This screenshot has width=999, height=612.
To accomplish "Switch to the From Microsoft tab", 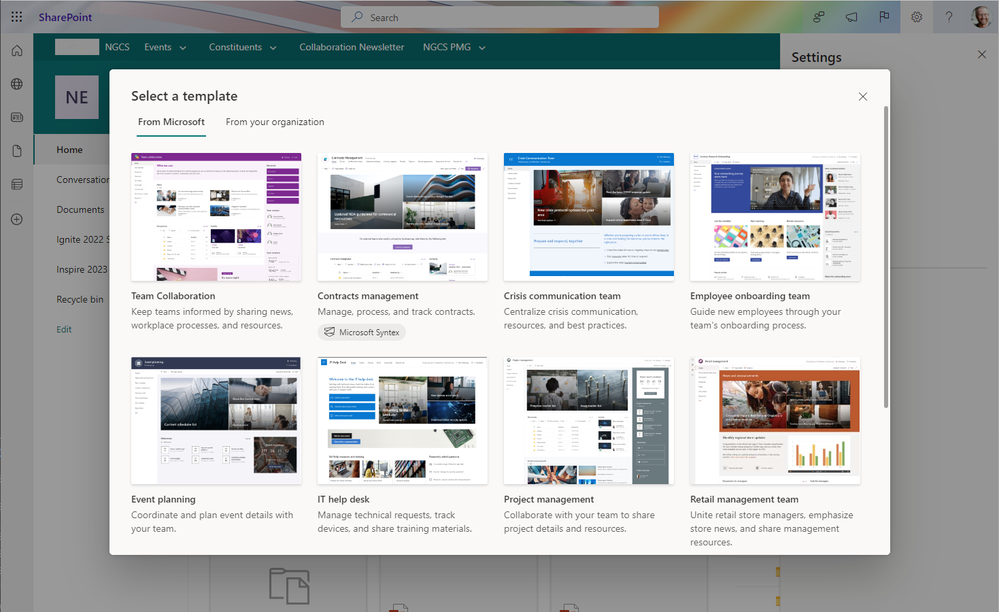I will [171, 122].
